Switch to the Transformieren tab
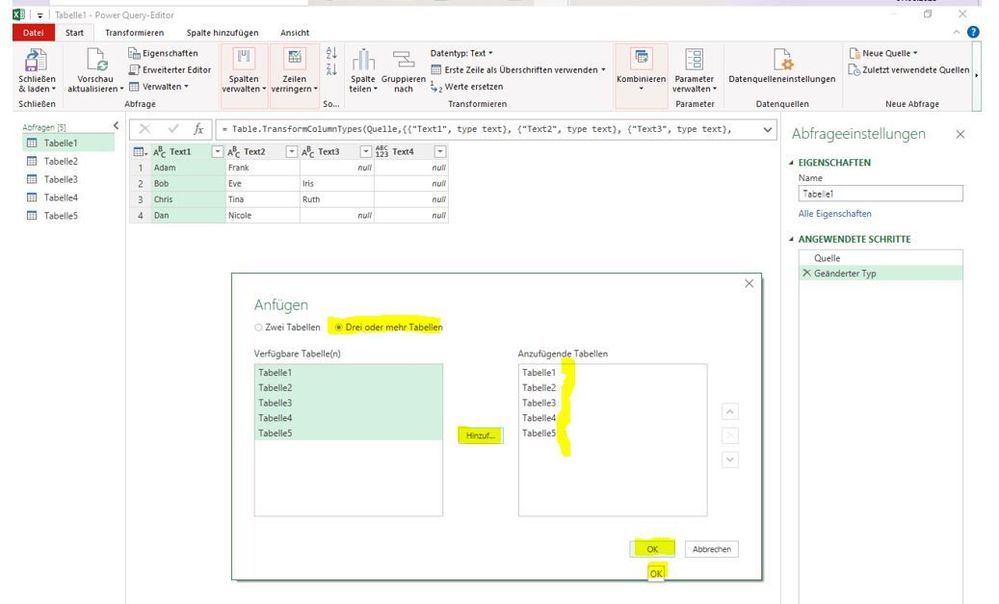The height and width of the screenshot is (604, 999). coord(134,32)
